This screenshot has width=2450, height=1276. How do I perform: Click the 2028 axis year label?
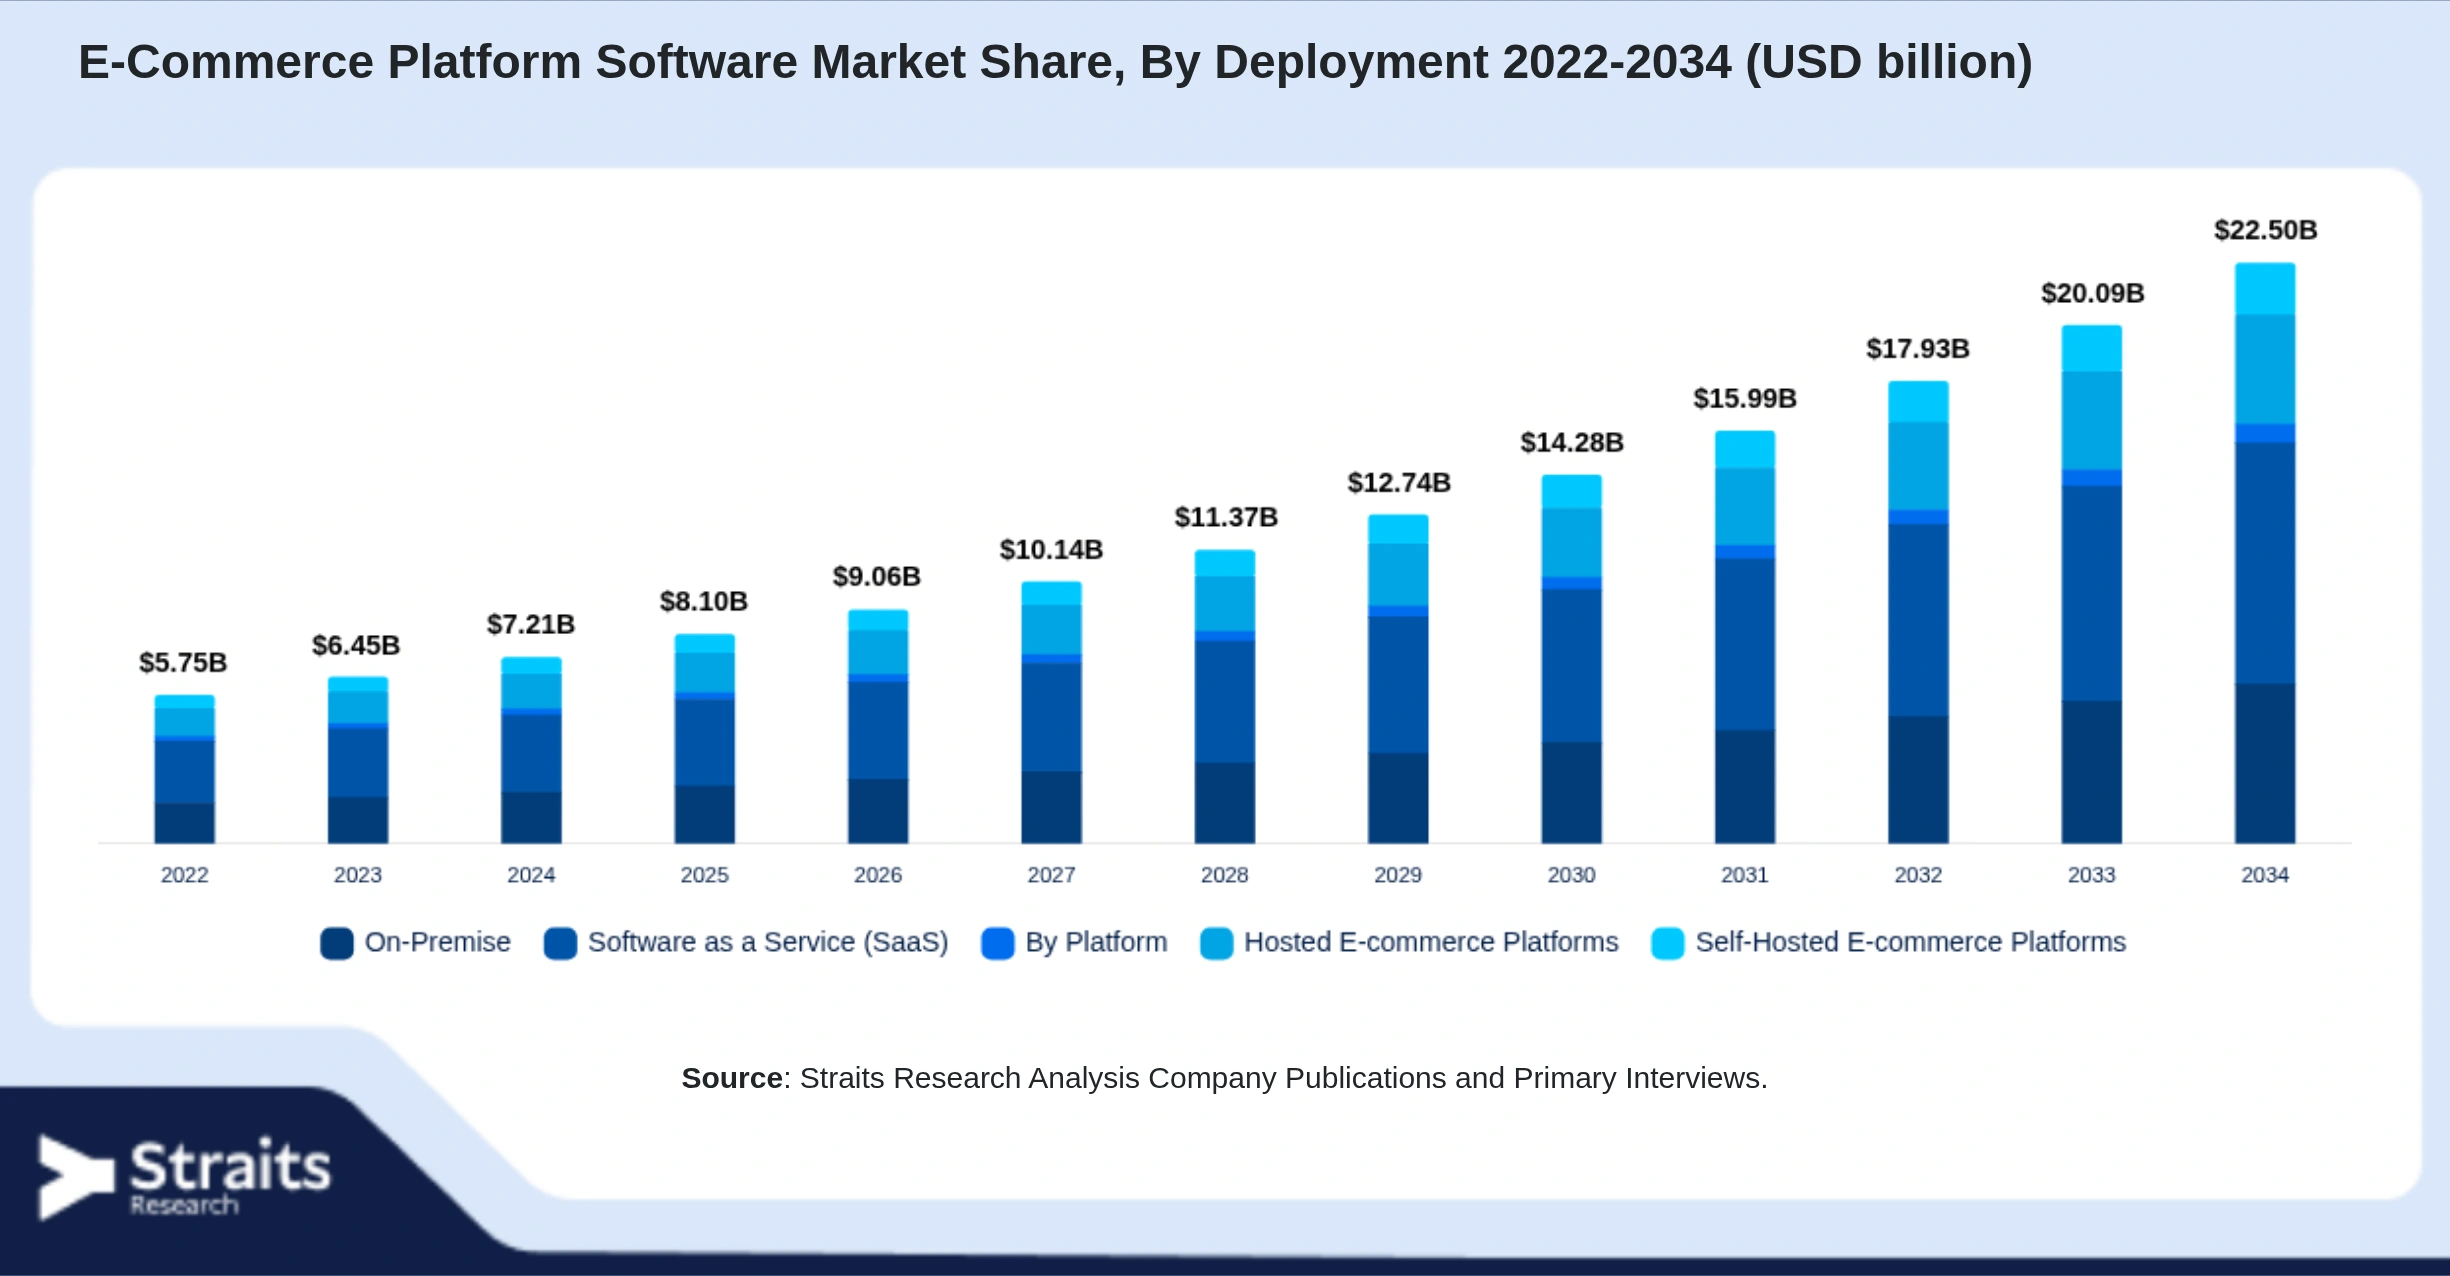(x=1225, y=875)
